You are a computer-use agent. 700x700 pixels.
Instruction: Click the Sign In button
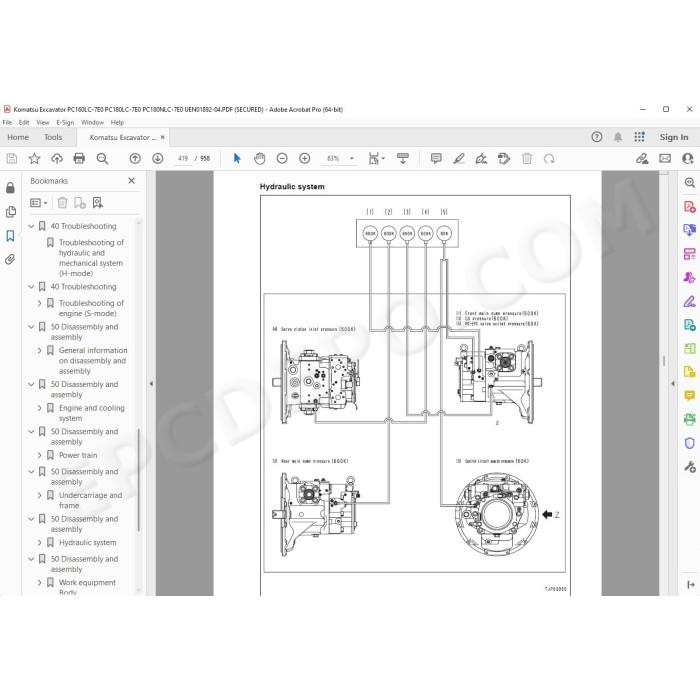(x=674, y=137)
